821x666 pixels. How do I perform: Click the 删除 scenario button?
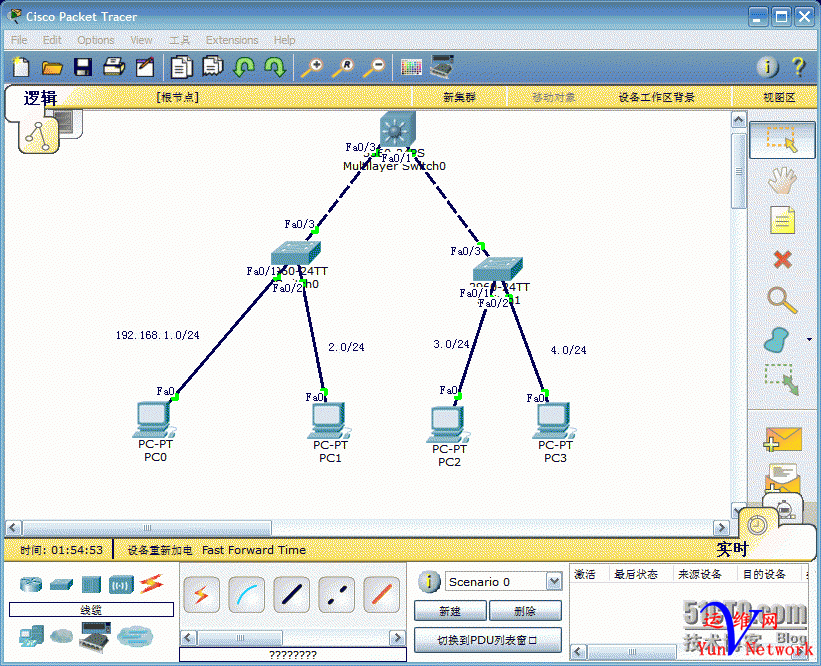tap(525, 611)
